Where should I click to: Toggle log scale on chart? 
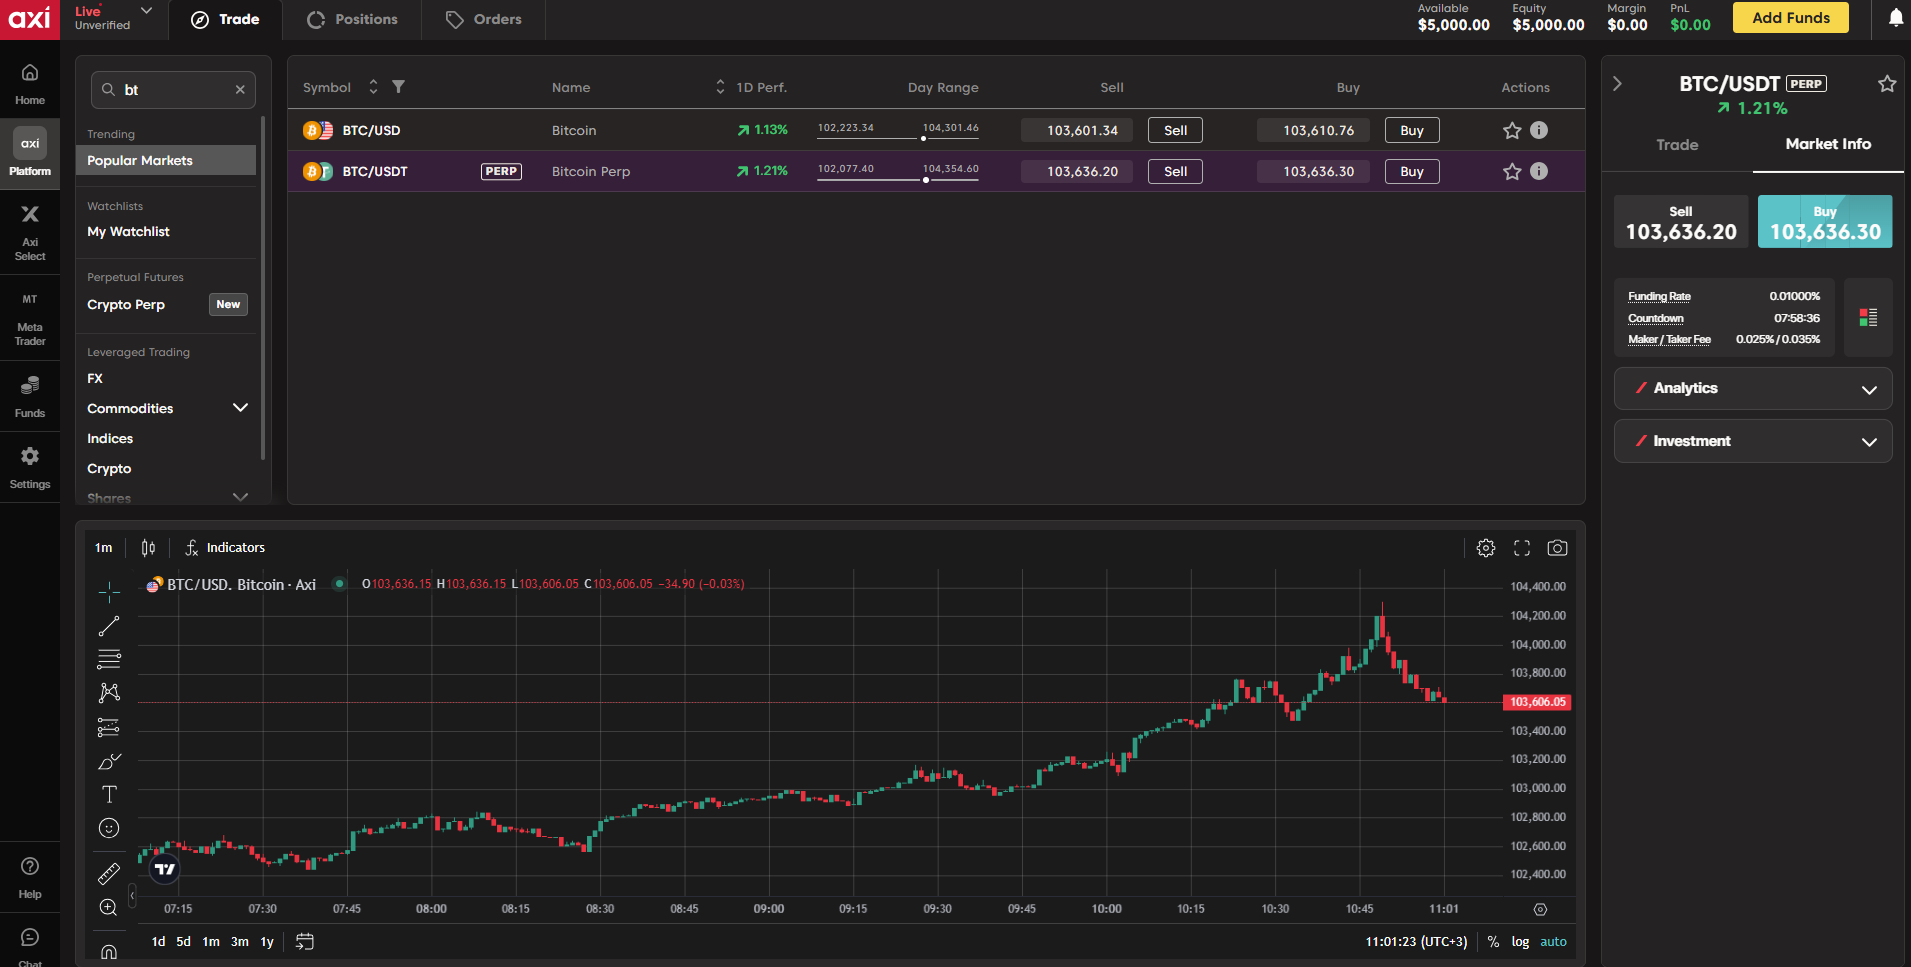click(x=1520, y=941)
